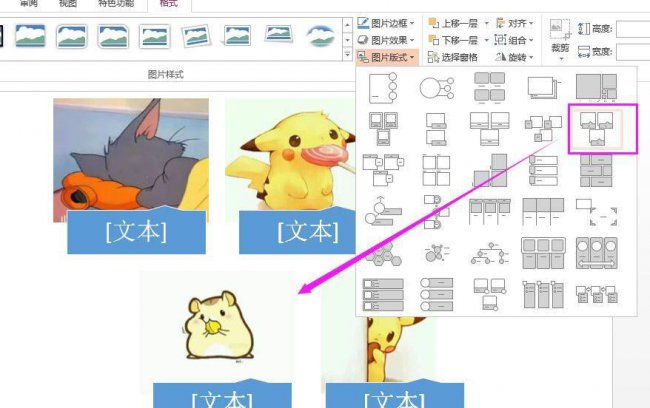Select layout of three stacked rows with small squares
The width and height of the screenshot is (650, 408).
[x=543, y=170]
